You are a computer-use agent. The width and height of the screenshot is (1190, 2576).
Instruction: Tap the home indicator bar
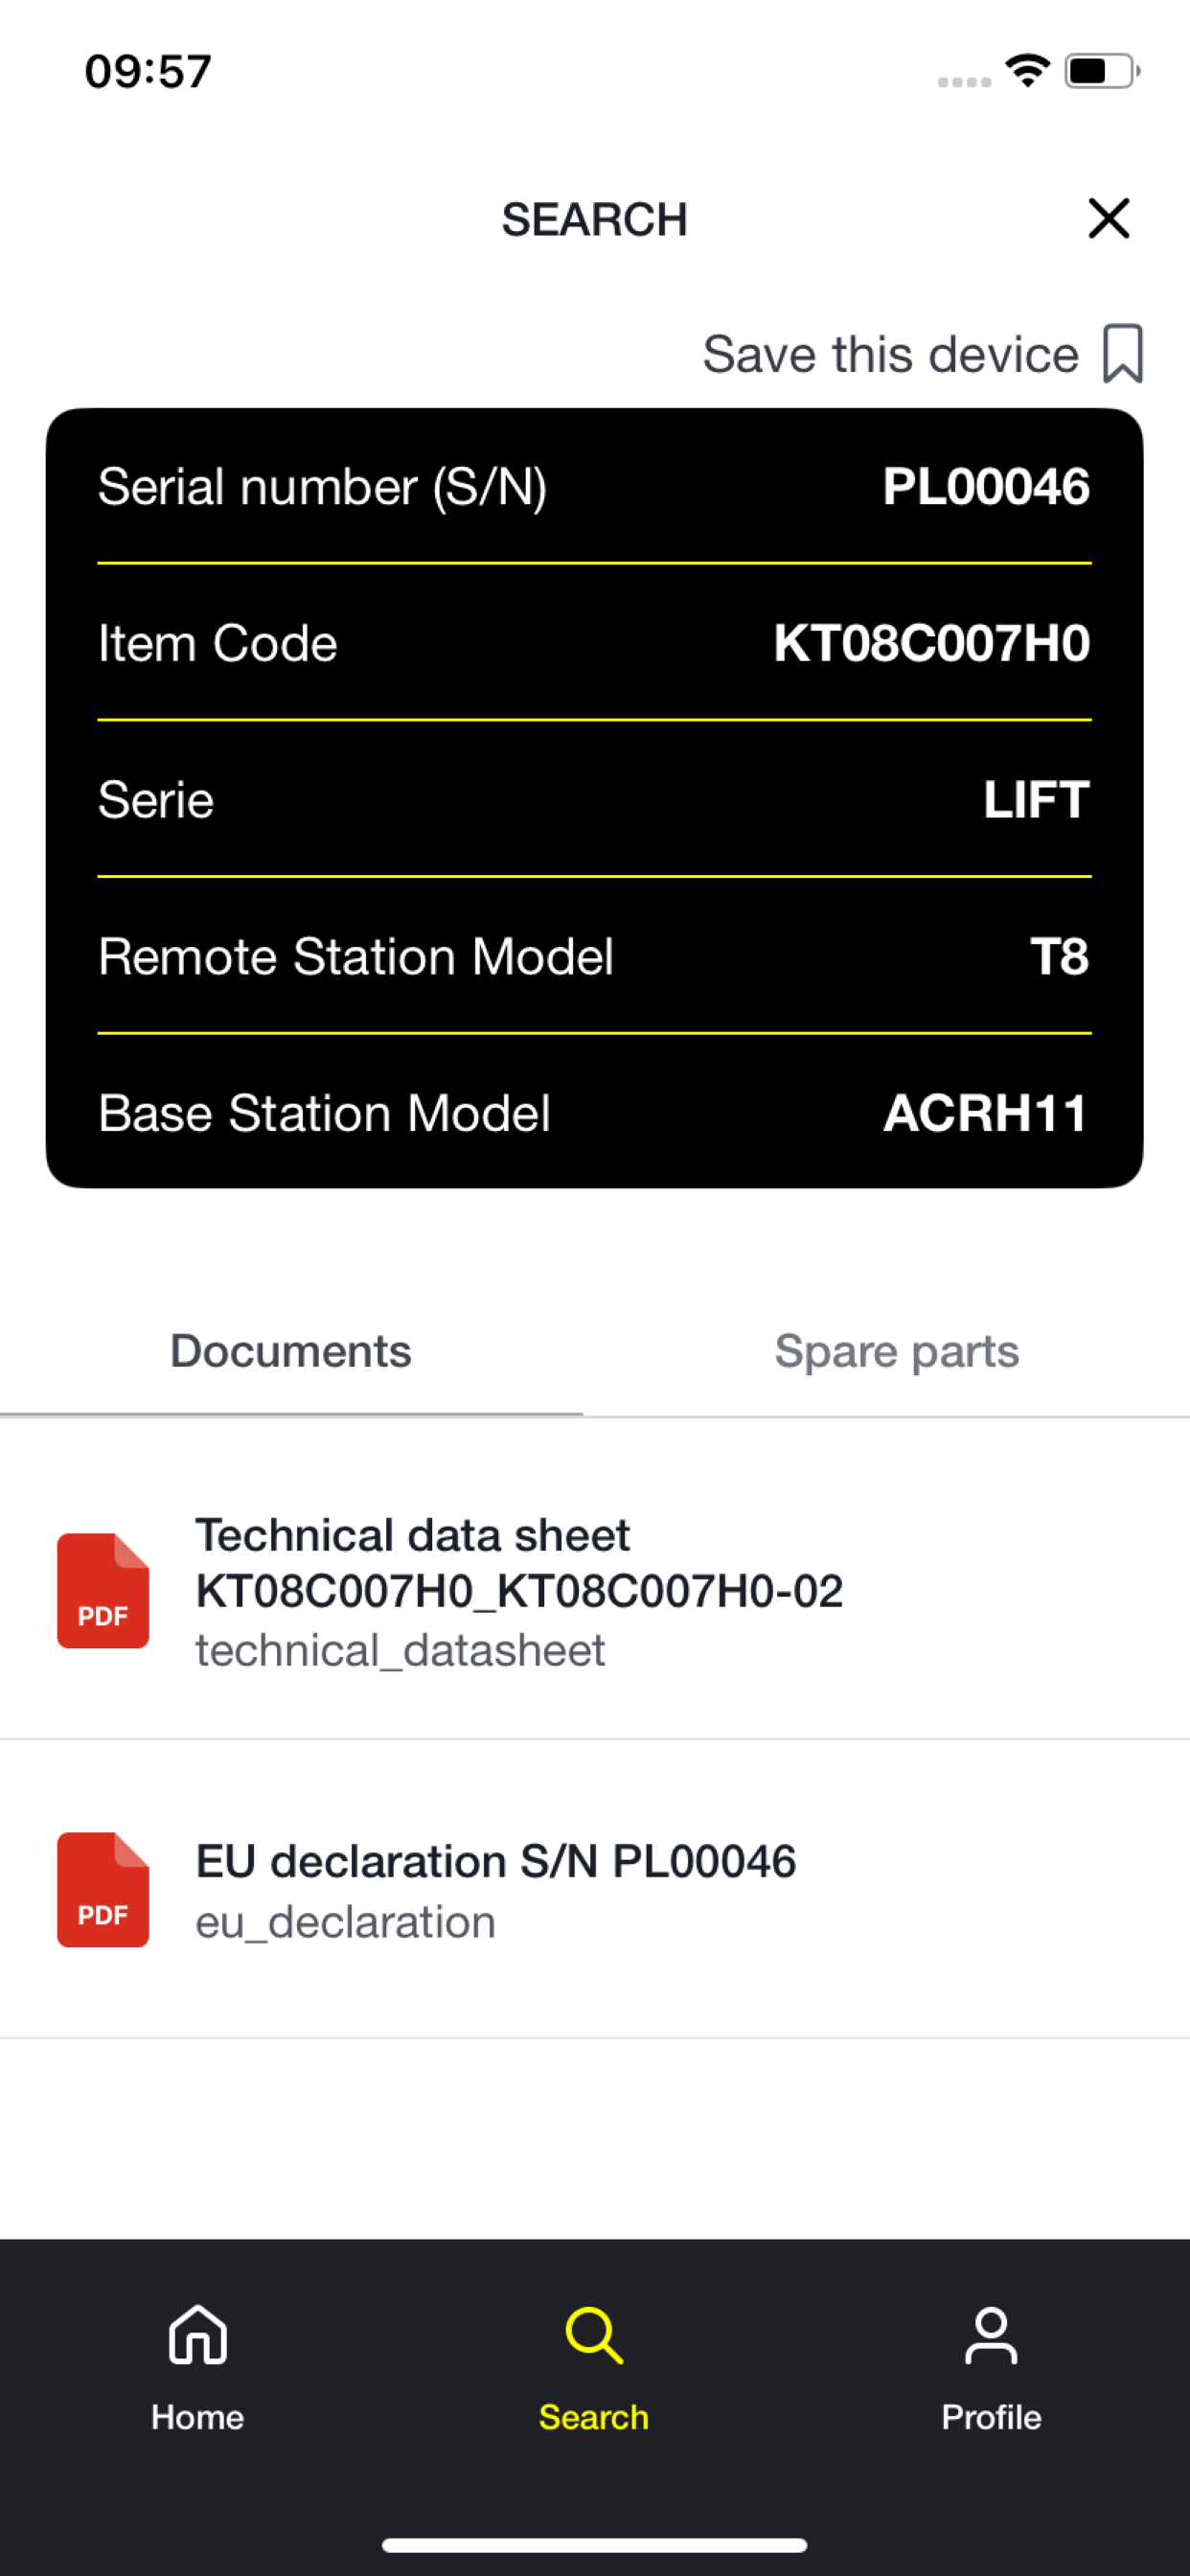[594, 2545]
